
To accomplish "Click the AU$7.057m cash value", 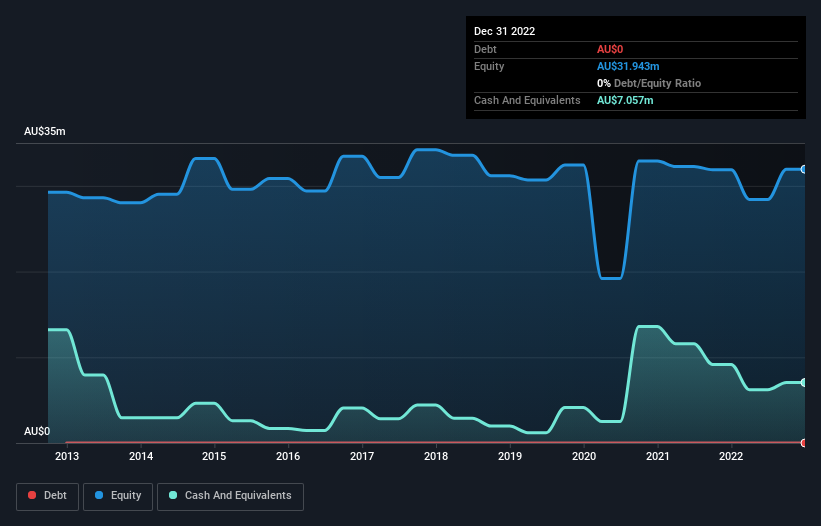I will point(625,100).
